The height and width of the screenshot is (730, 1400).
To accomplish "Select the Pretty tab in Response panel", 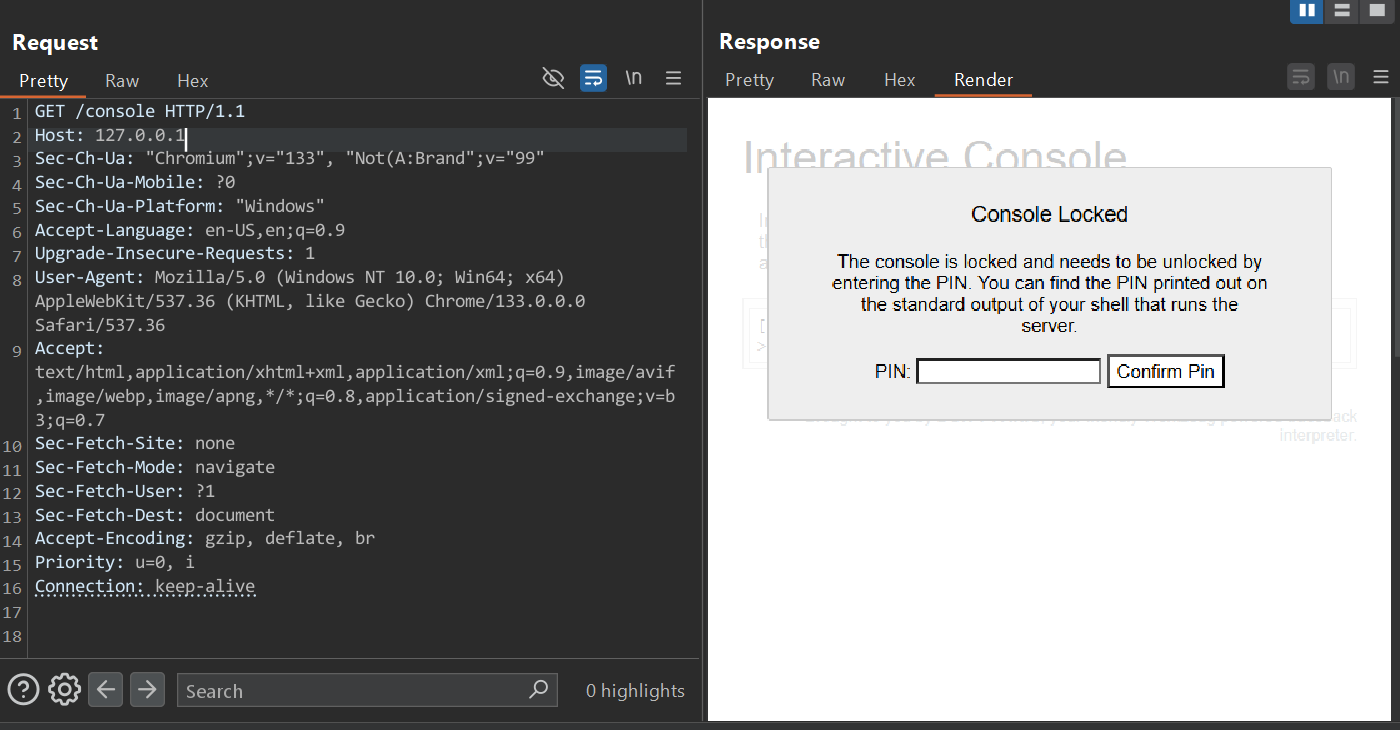I will point(749,80).
